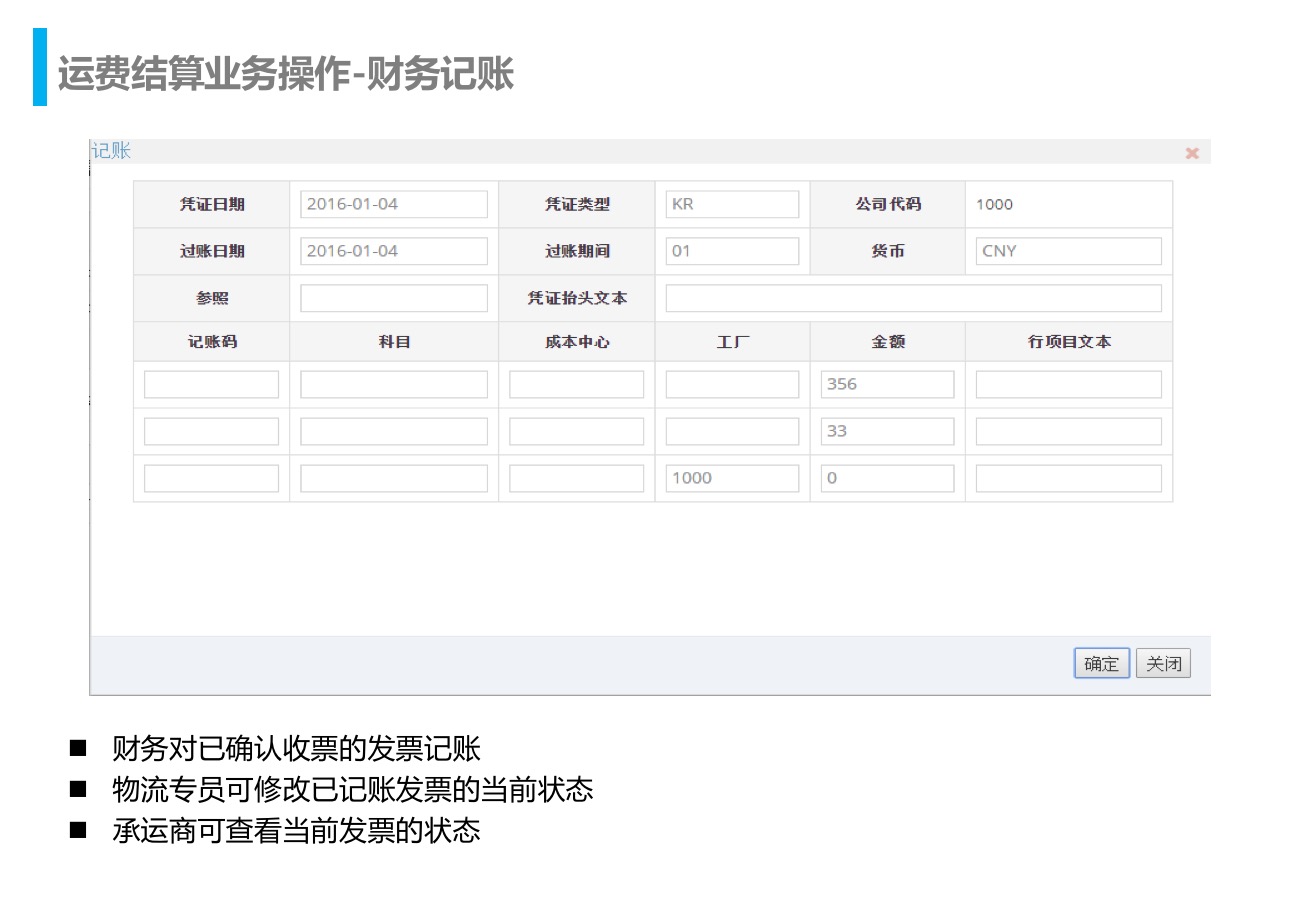Focus the empty 参照 input field
Screen dimensions: 1300x900
coord(394,298)
